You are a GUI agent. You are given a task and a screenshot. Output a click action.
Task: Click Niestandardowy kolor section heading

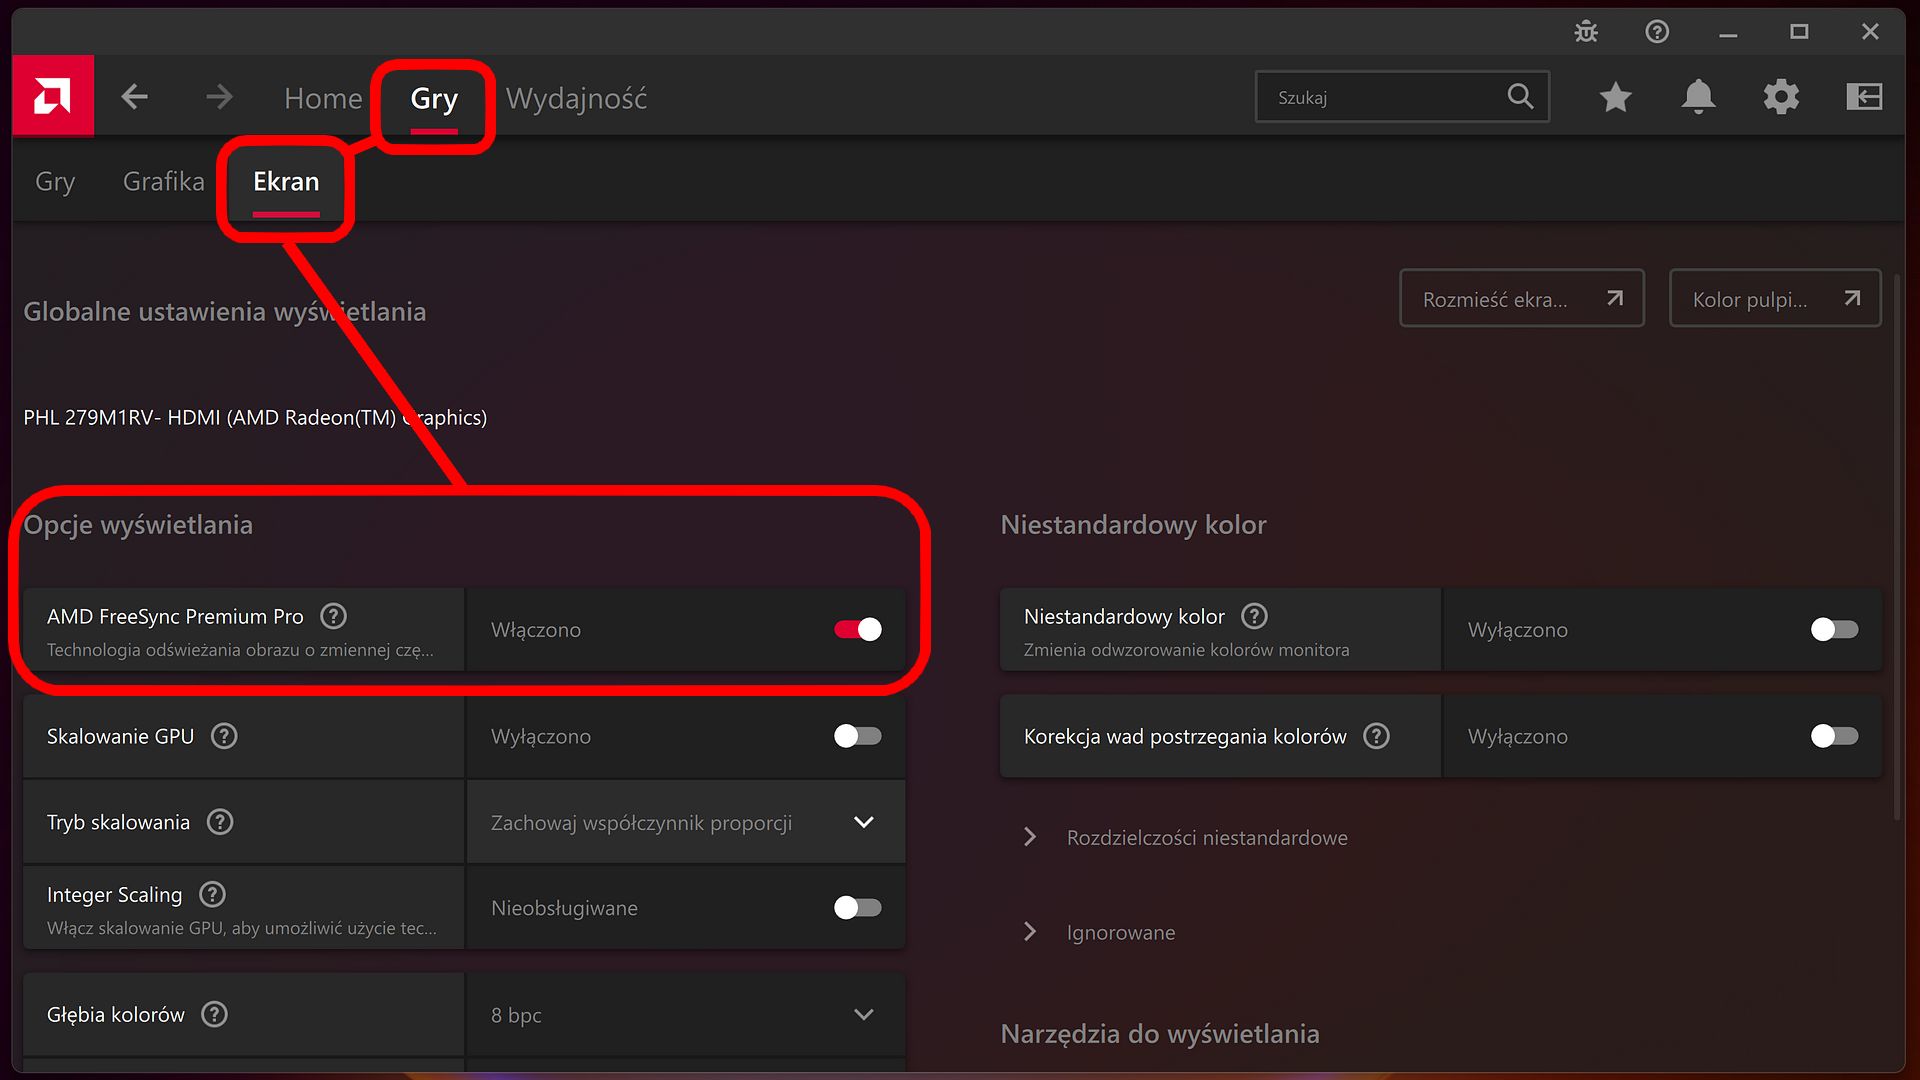pyautogui.click(x=1133, y=525)
